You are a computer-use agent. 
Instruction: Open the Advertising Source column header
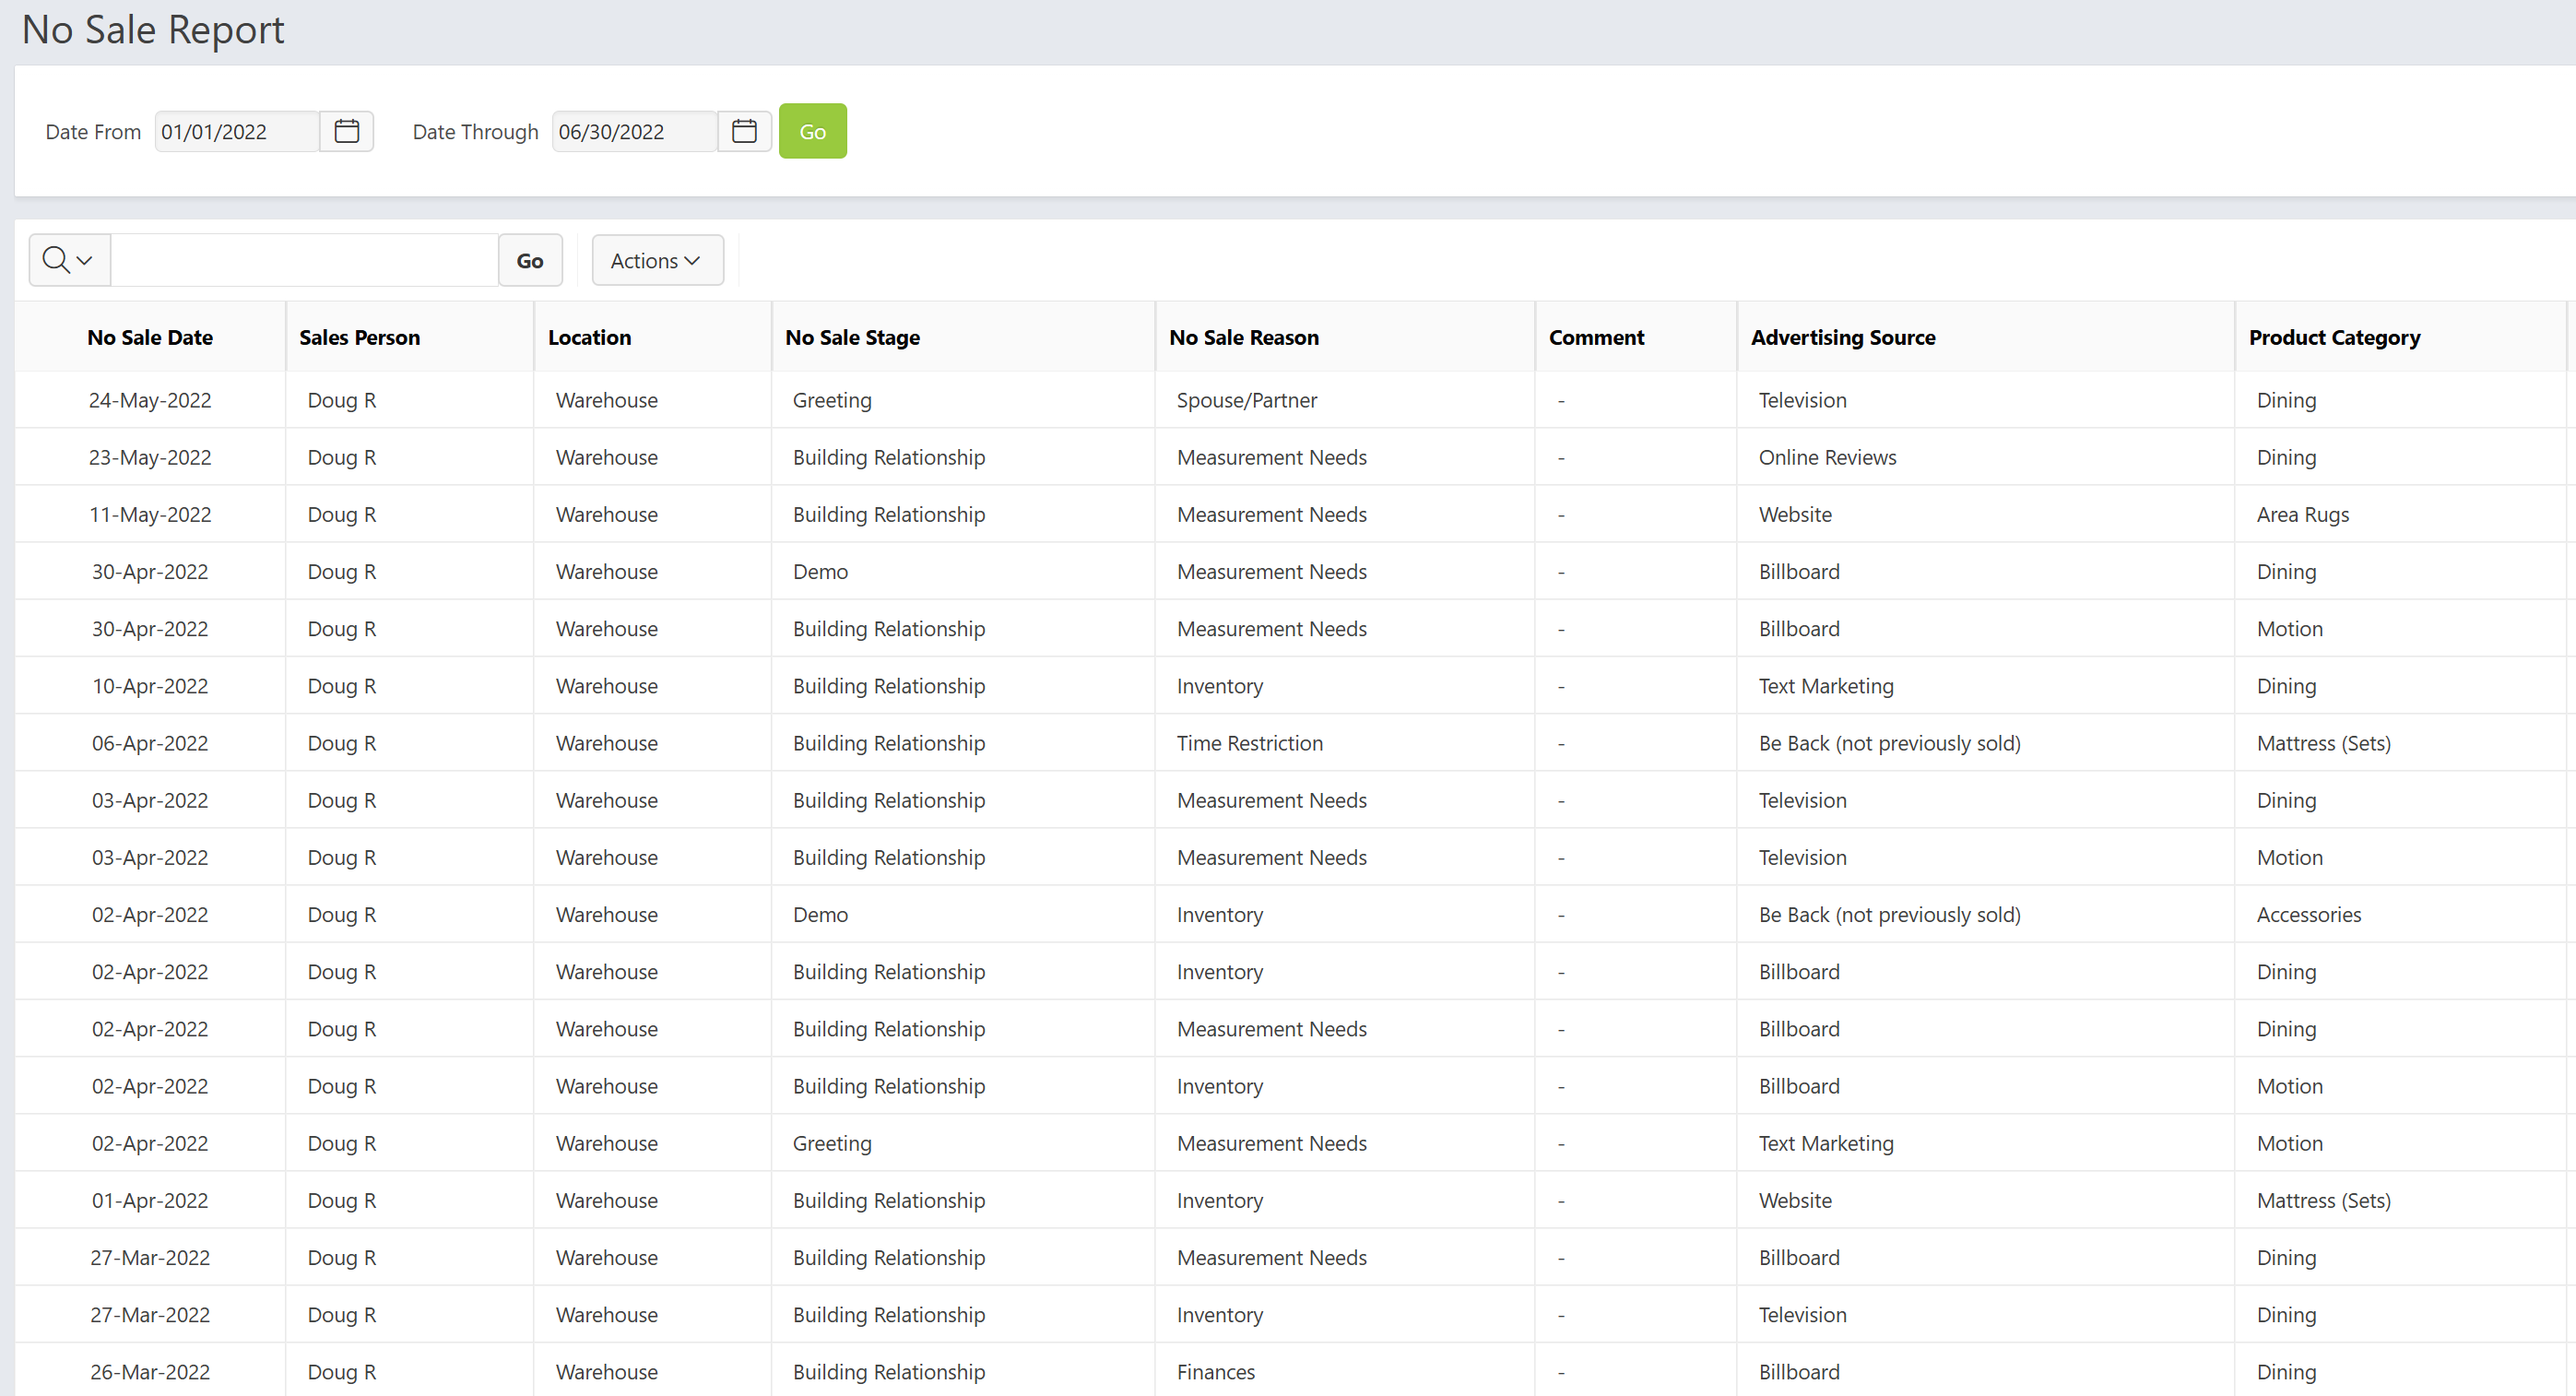tap(1843, 337)
